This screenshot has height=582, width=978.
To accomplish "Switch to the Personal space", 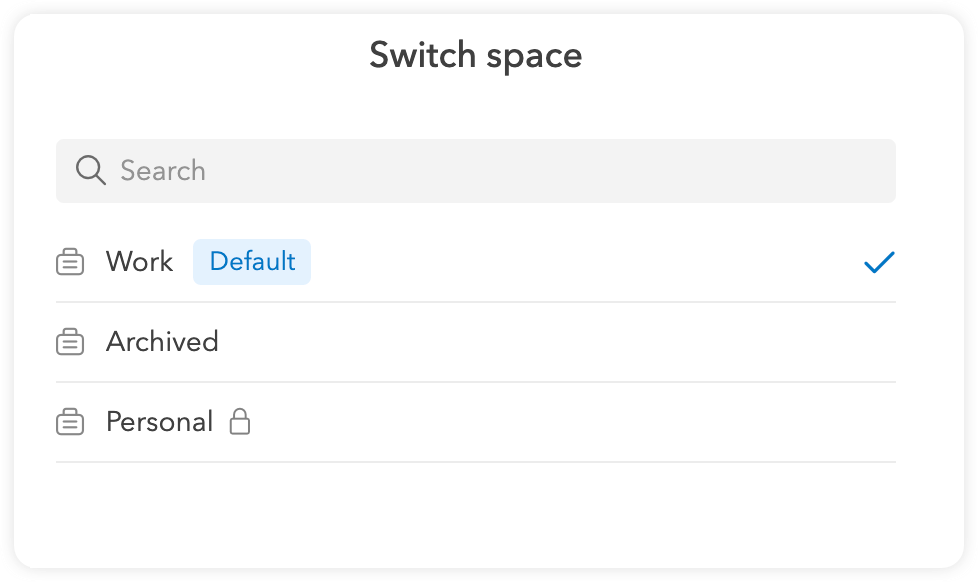I will (159, 422).
